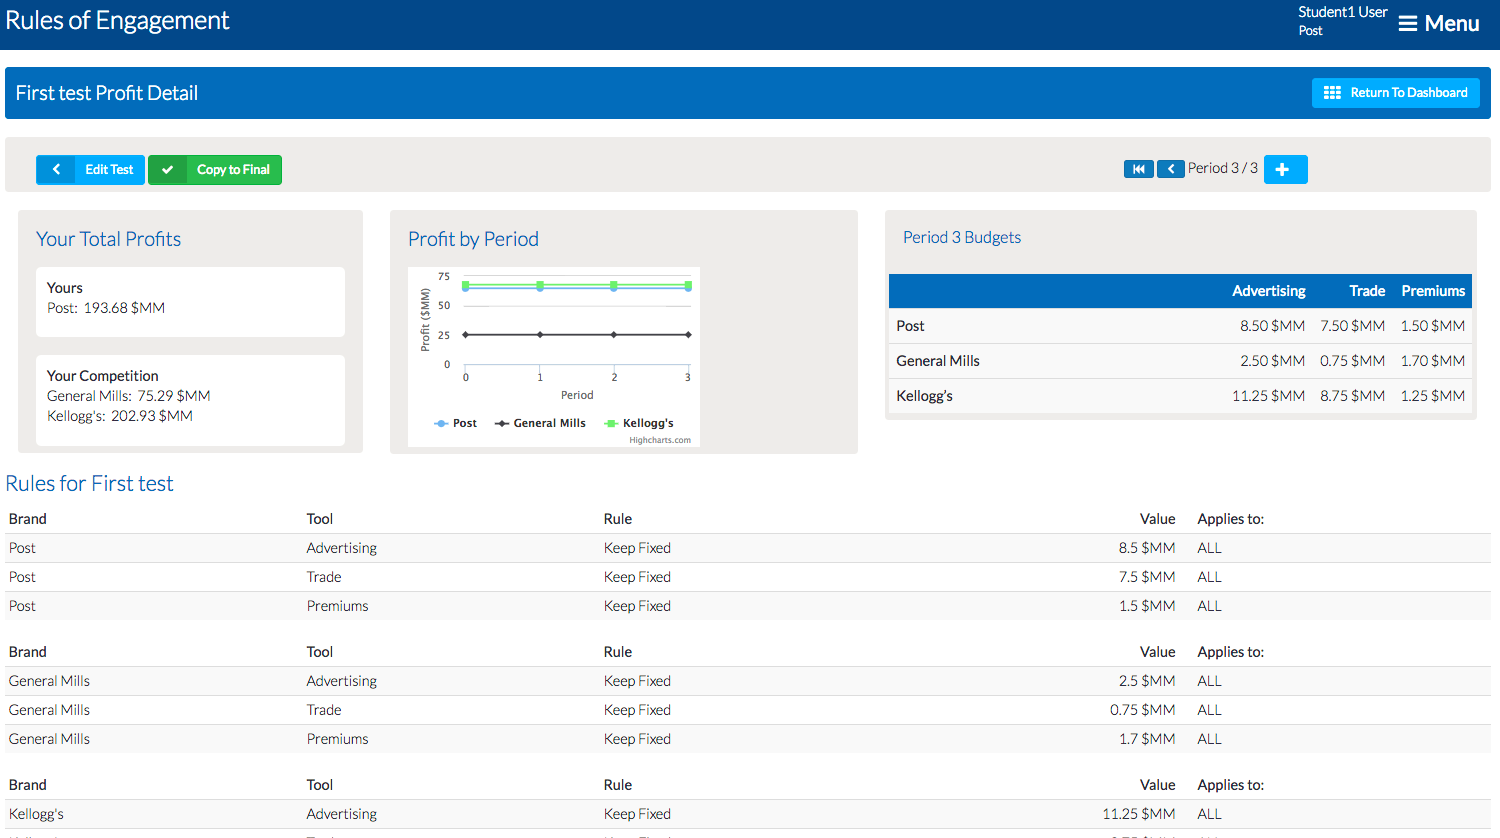
Task: Jump to first period using skip-back icon
Action: pyautogui.click(x=1138, y=169)
